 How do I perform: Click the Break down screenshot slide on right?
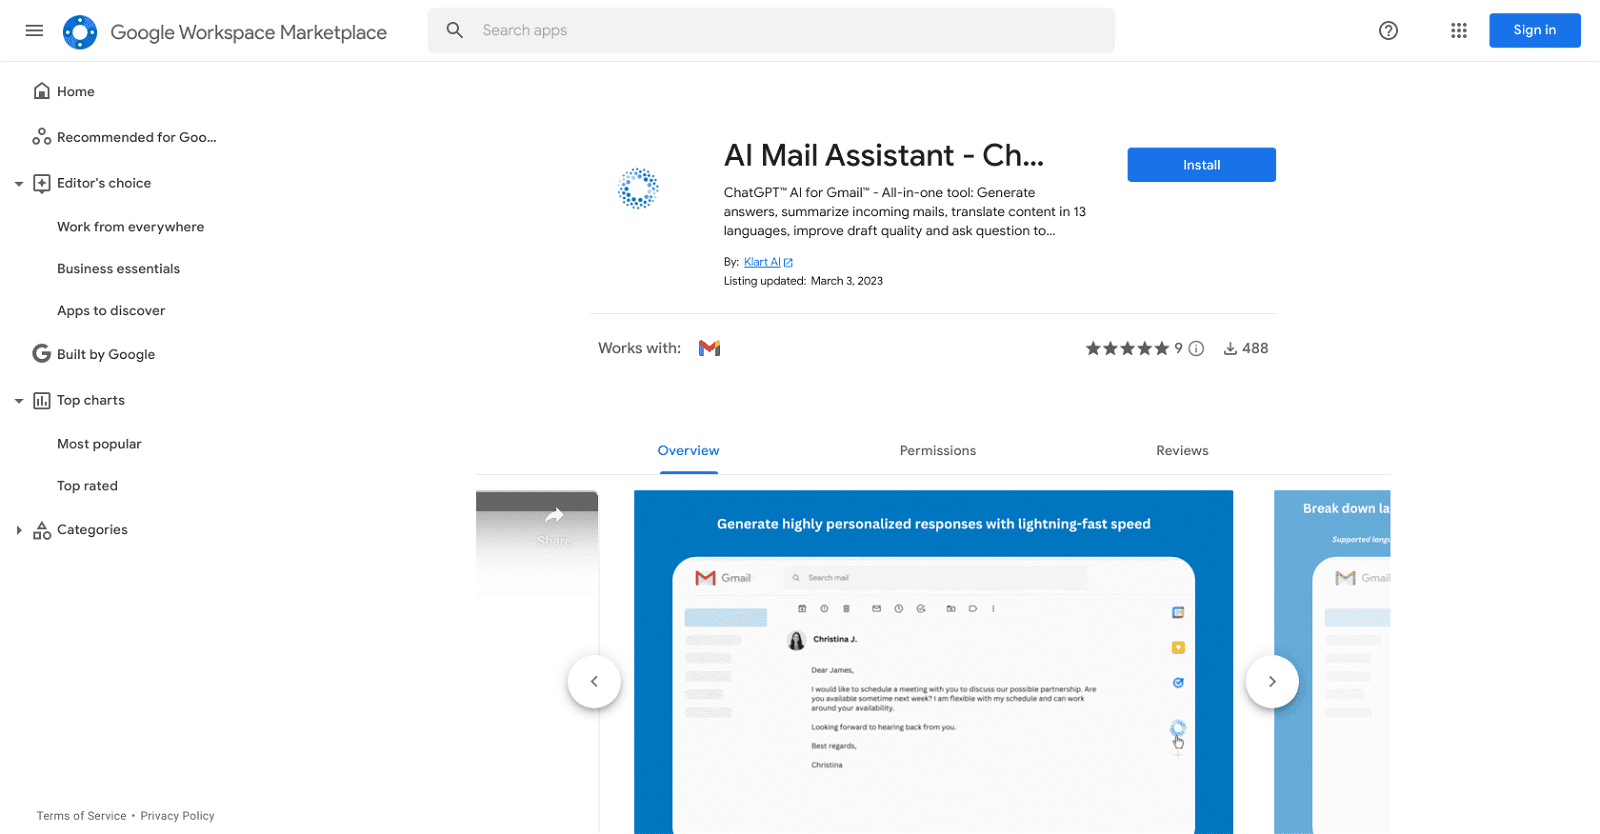pos(1332,662)
